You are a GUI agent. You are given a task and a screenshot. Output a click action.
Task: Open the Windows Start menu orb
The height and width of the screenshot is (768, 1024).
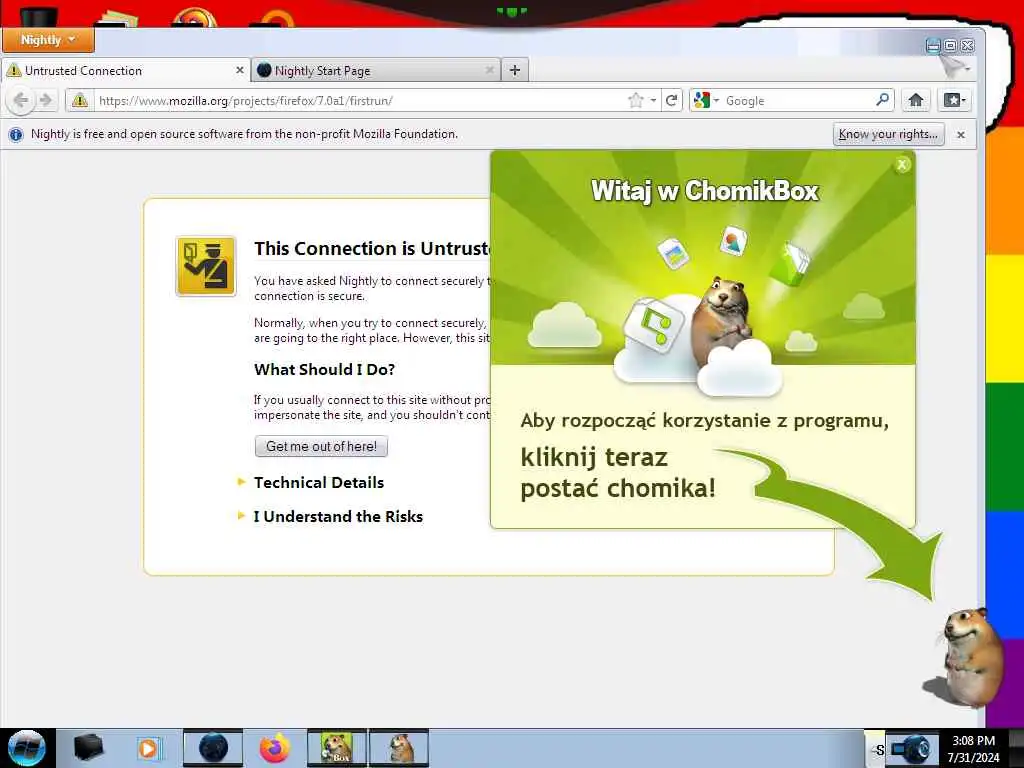(x=26, y=748)
